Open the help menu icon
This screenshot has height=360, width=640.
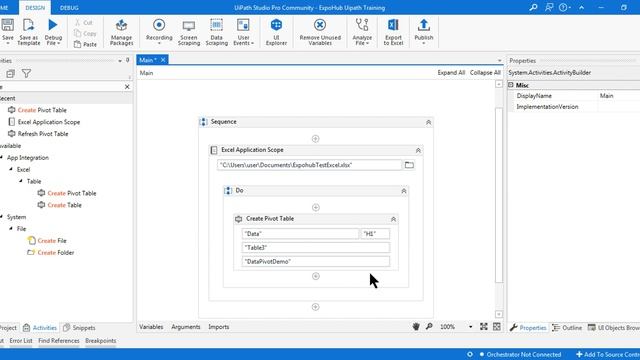pyautogui.click(x=564, y=7)
